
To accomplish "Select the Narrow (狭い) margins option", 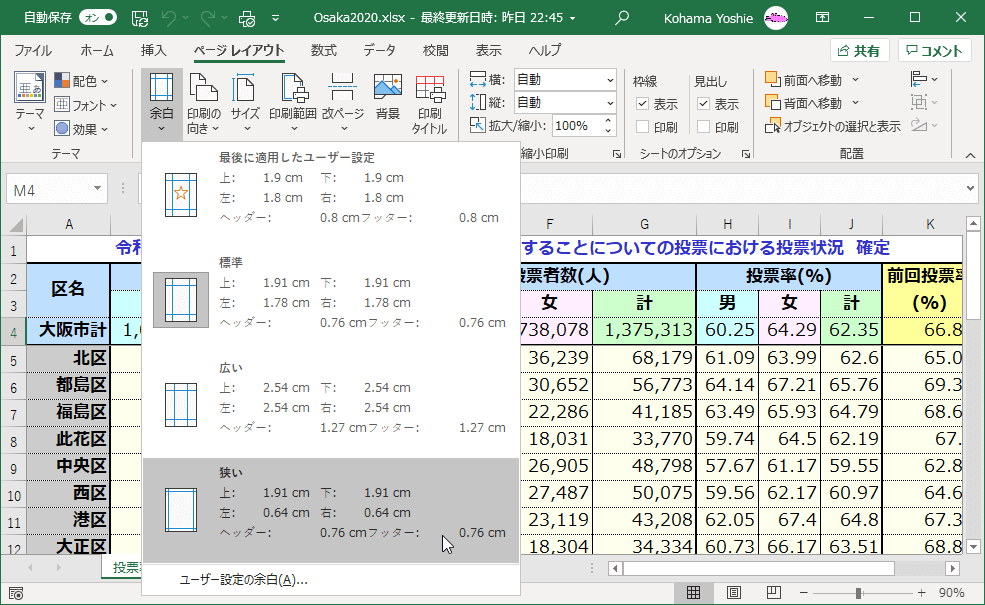I will 330,510.
